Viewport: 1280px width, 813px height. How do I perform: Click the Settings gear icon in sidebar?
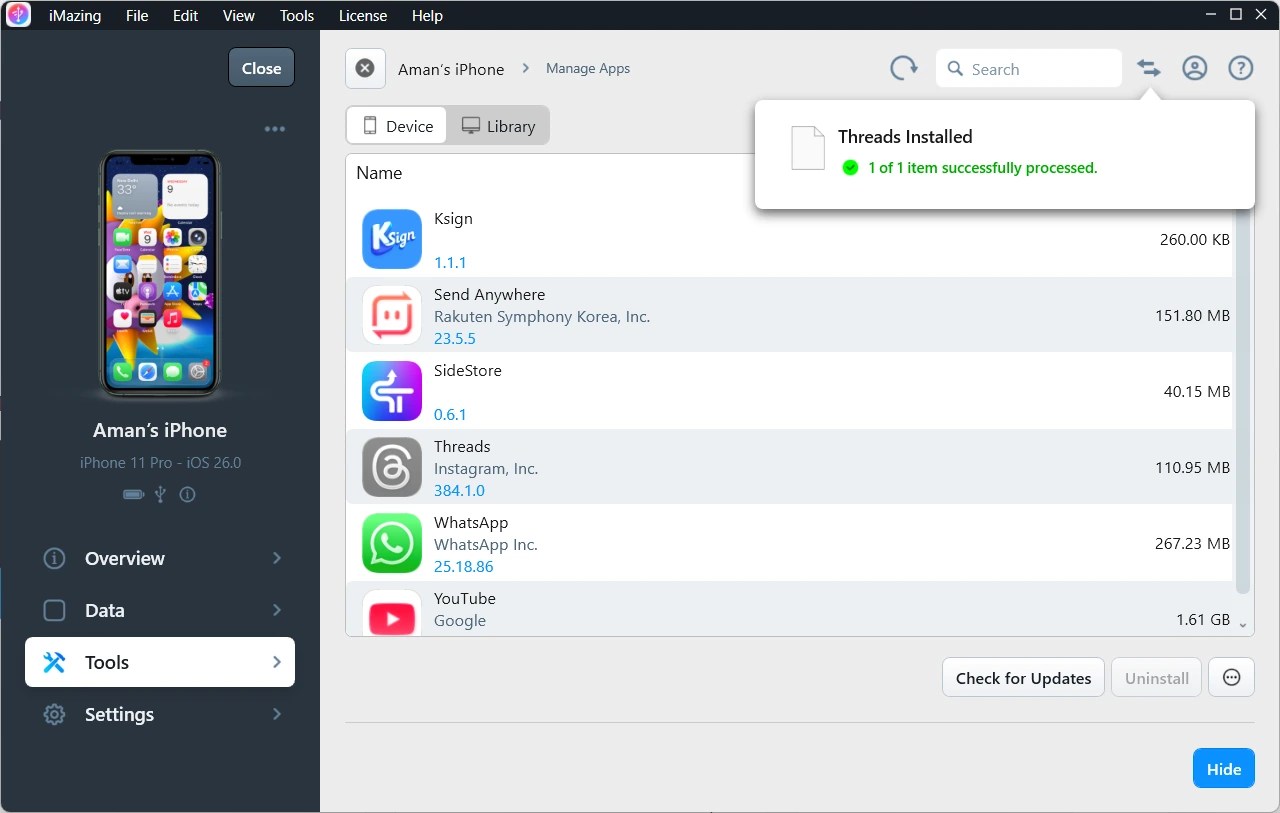[54, 714]
